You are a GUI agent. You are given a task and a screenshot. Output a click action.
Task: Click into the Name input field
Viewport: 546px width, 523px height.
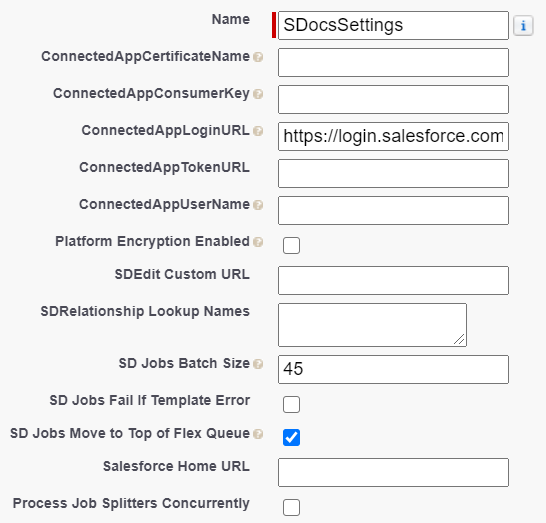click(393, 25)
